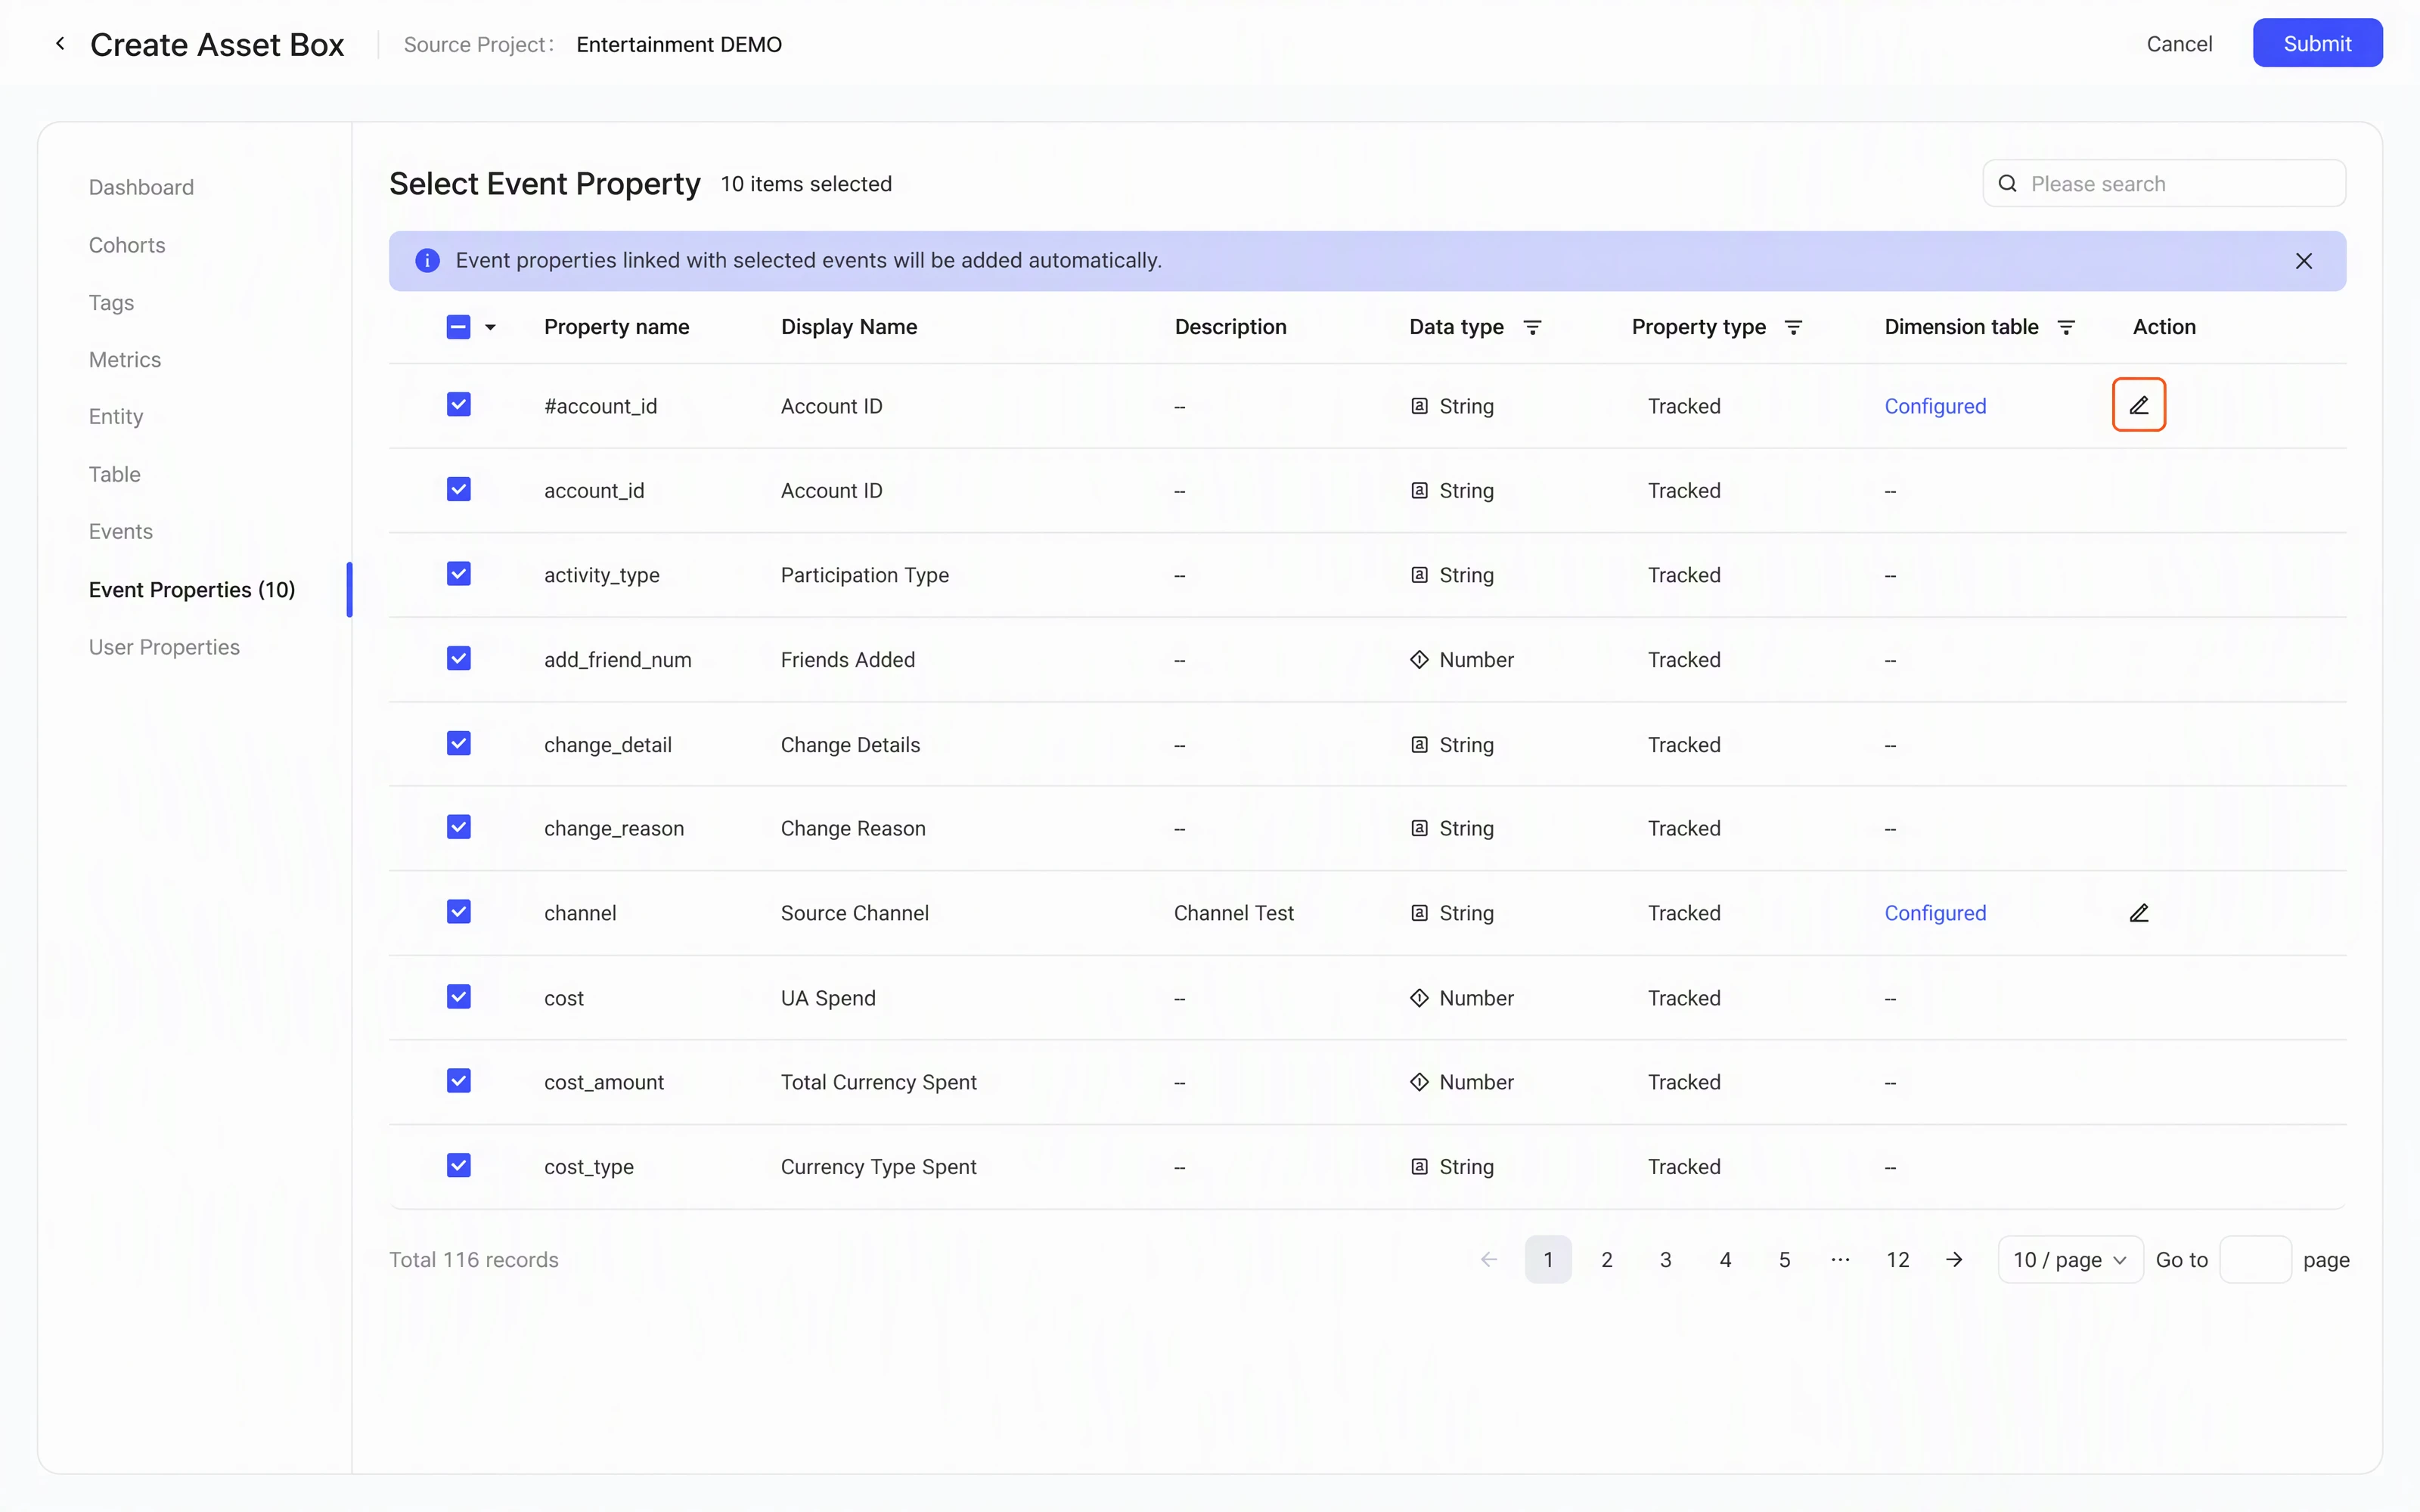Click the Channel Test description cell
This screenshot has width=2420, height=1512.
coord(1233,913)
